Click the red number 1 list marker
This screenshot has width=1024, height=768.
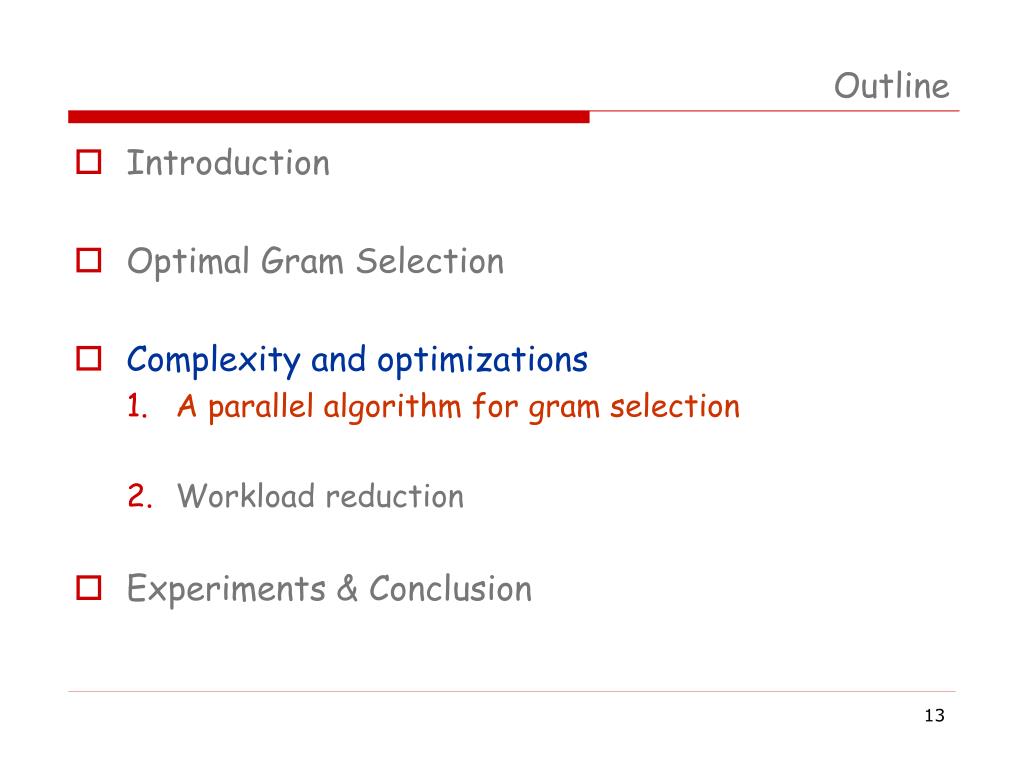click(x=137, y=406)
